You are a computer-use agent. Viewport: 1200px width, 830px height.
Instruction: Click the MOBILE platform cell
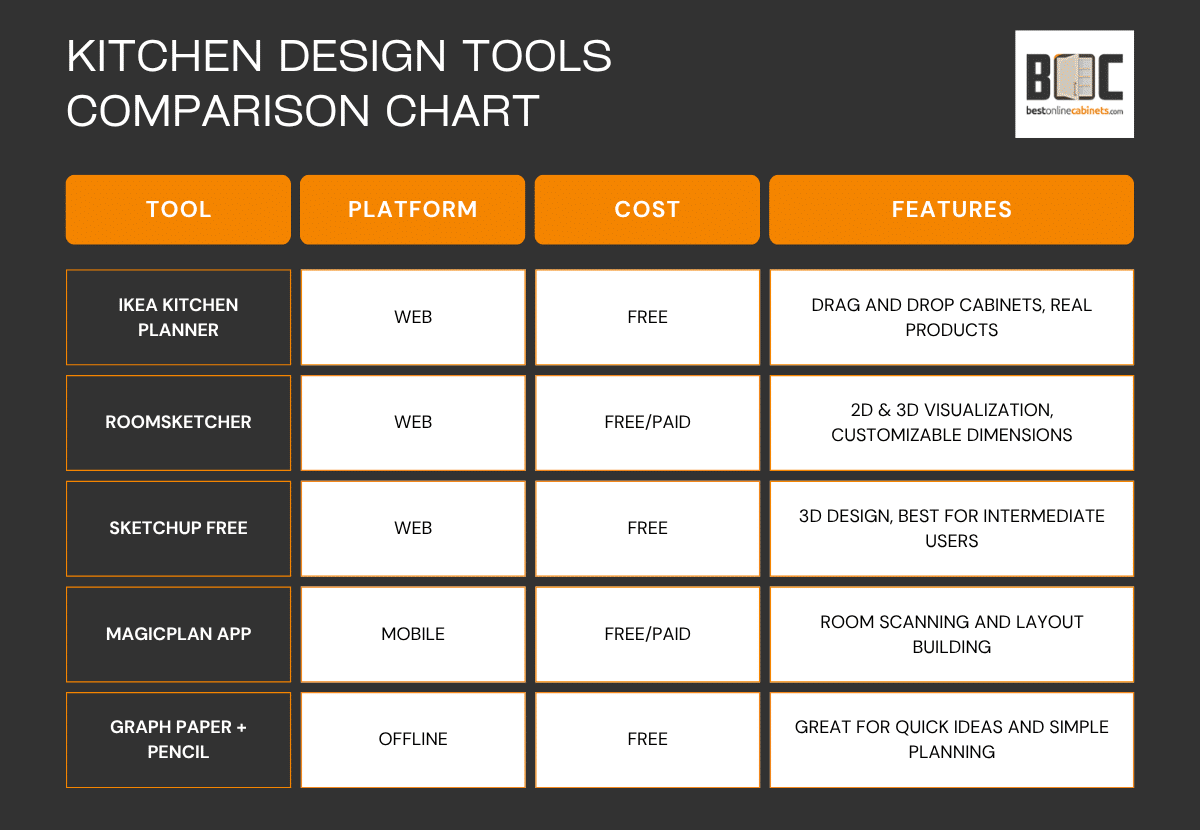tap(412, 634)
